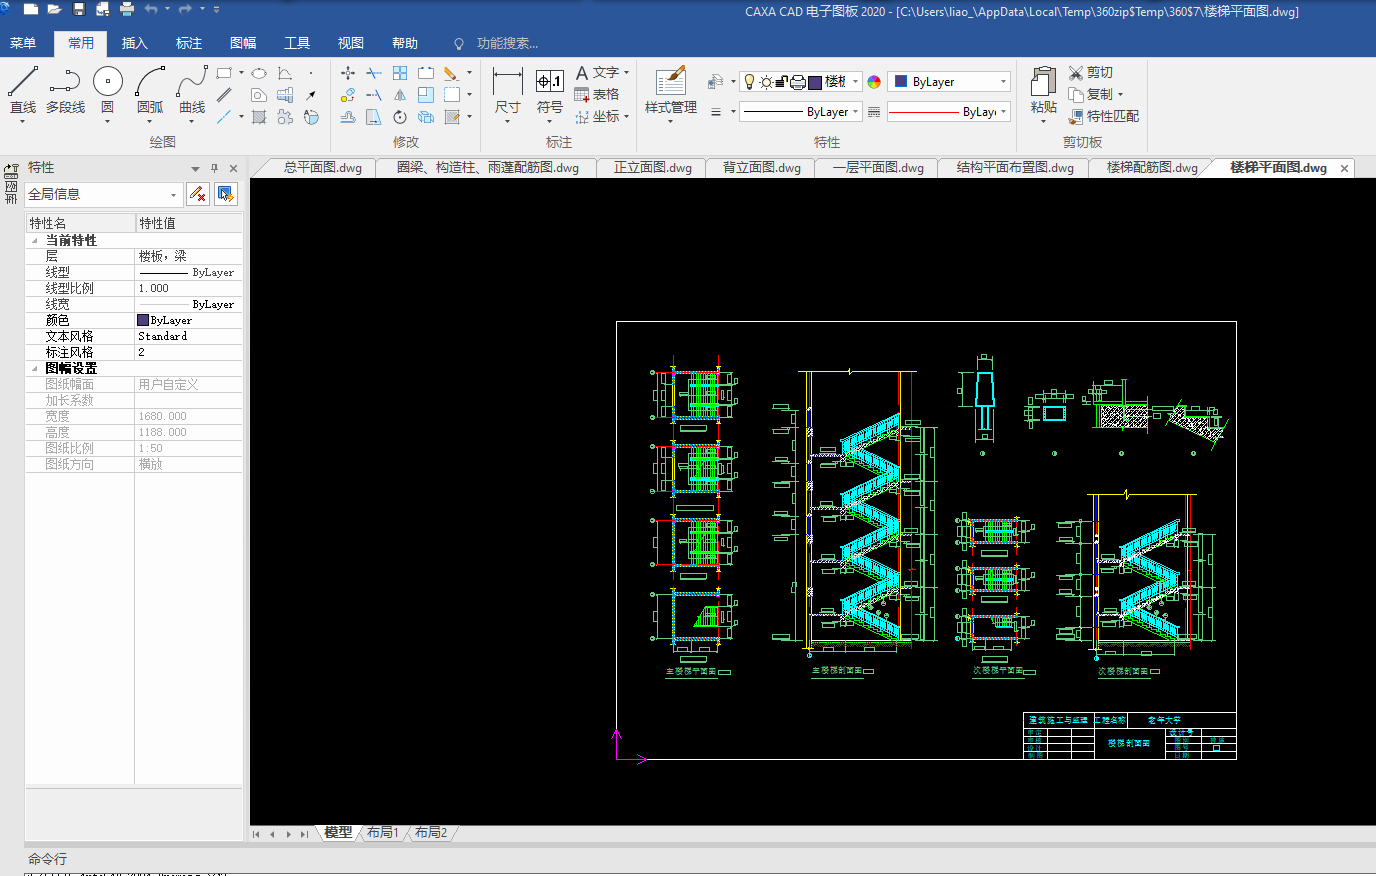
Task: Click the array tool in 修改 group
Action: (x=400, y=73)
